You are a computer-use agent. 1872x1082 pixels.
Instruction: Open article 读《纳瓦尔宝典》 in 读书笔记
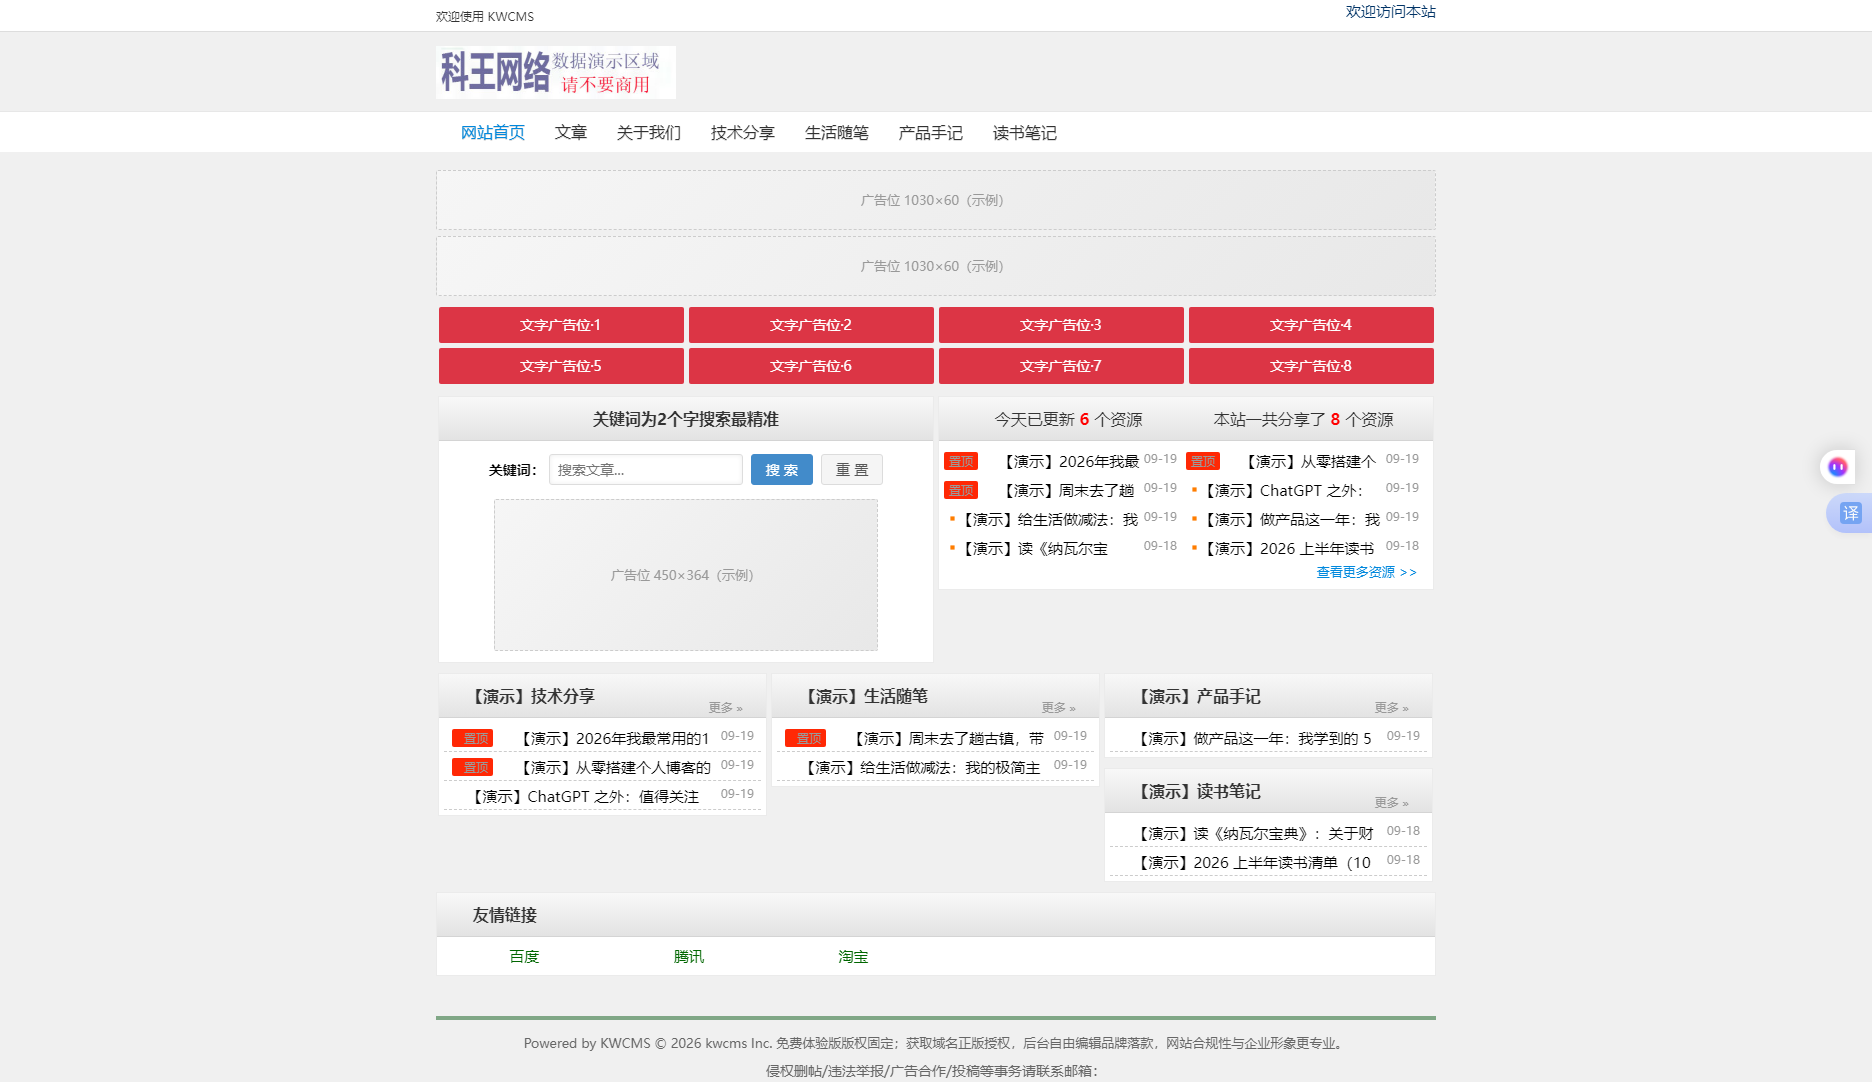tap(1254, 834)
